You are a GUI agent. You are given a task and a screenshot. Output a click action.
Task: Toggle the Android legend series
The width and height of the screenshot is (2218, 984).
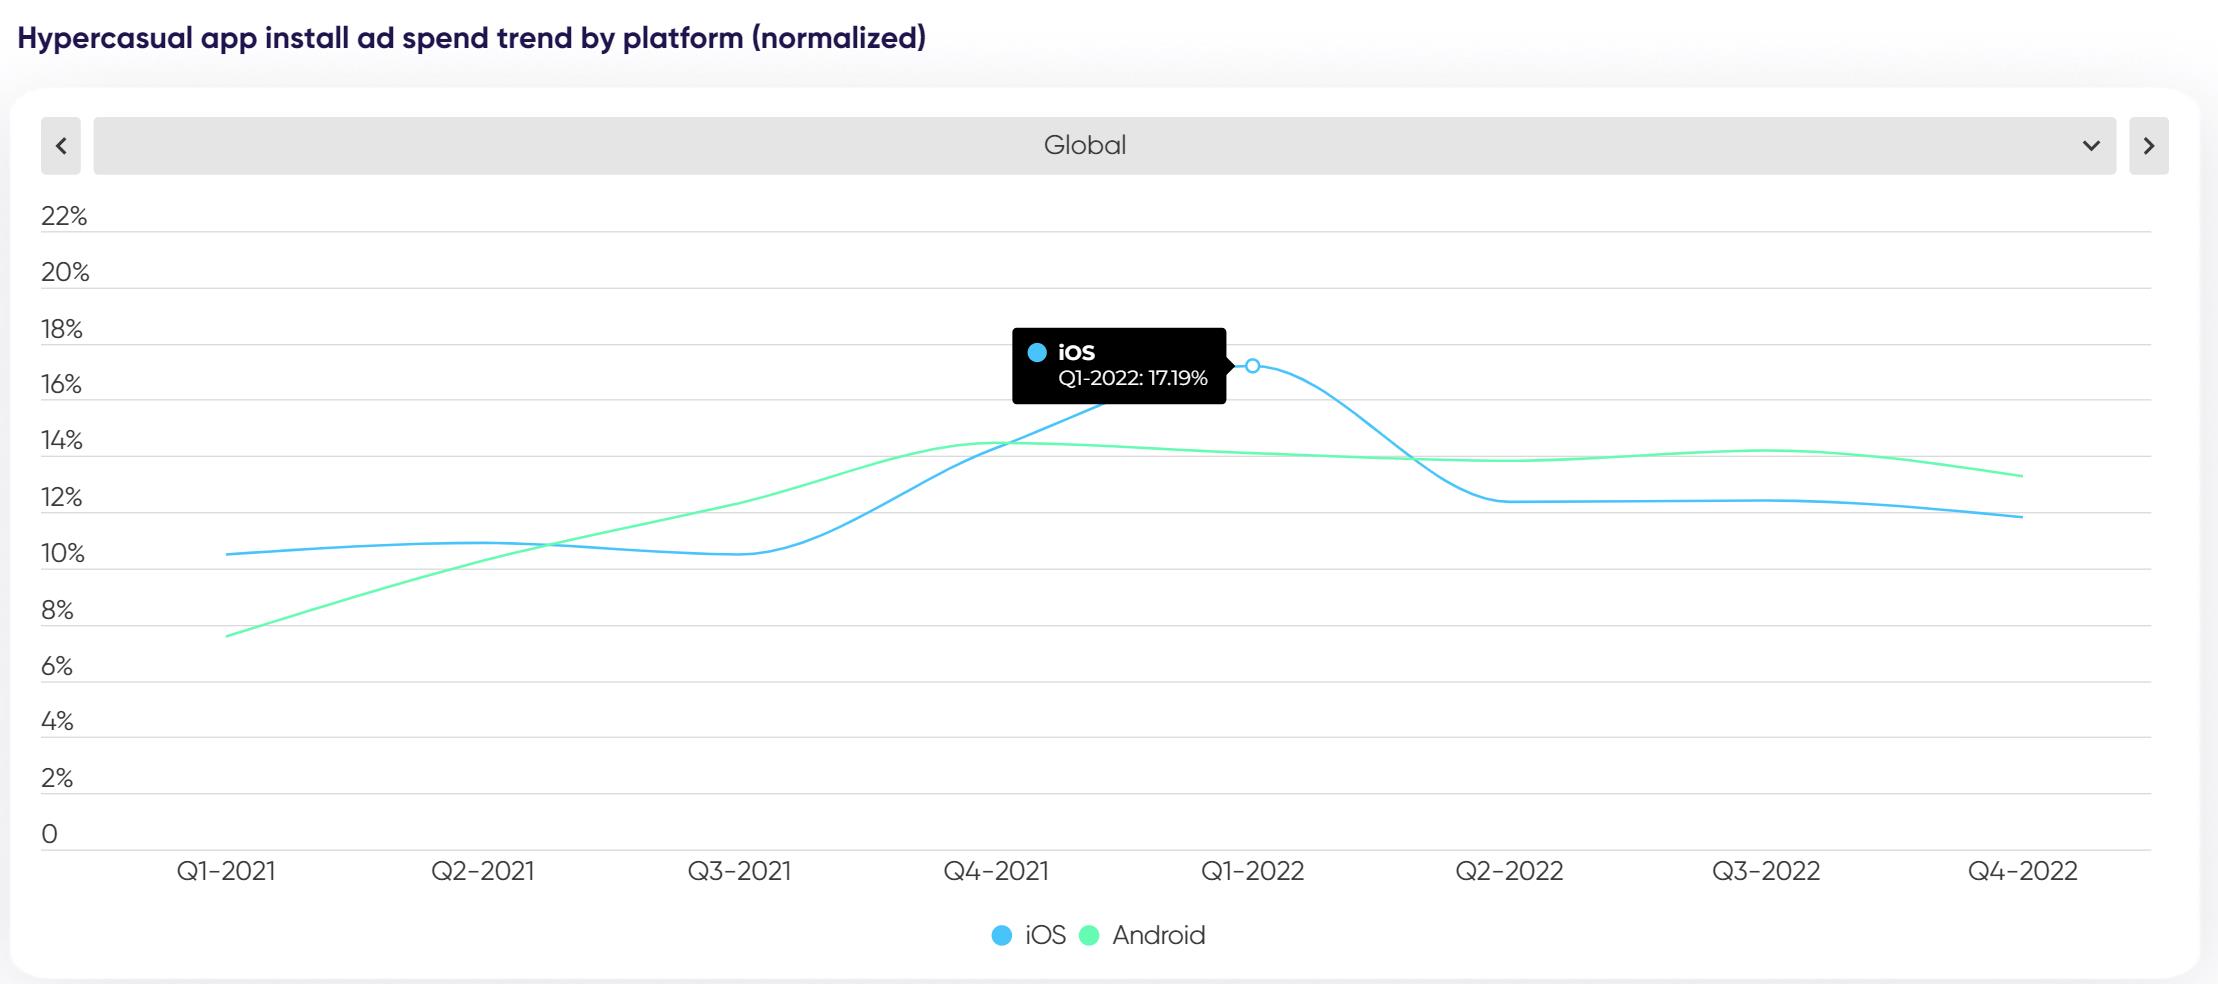[1158, 935]
